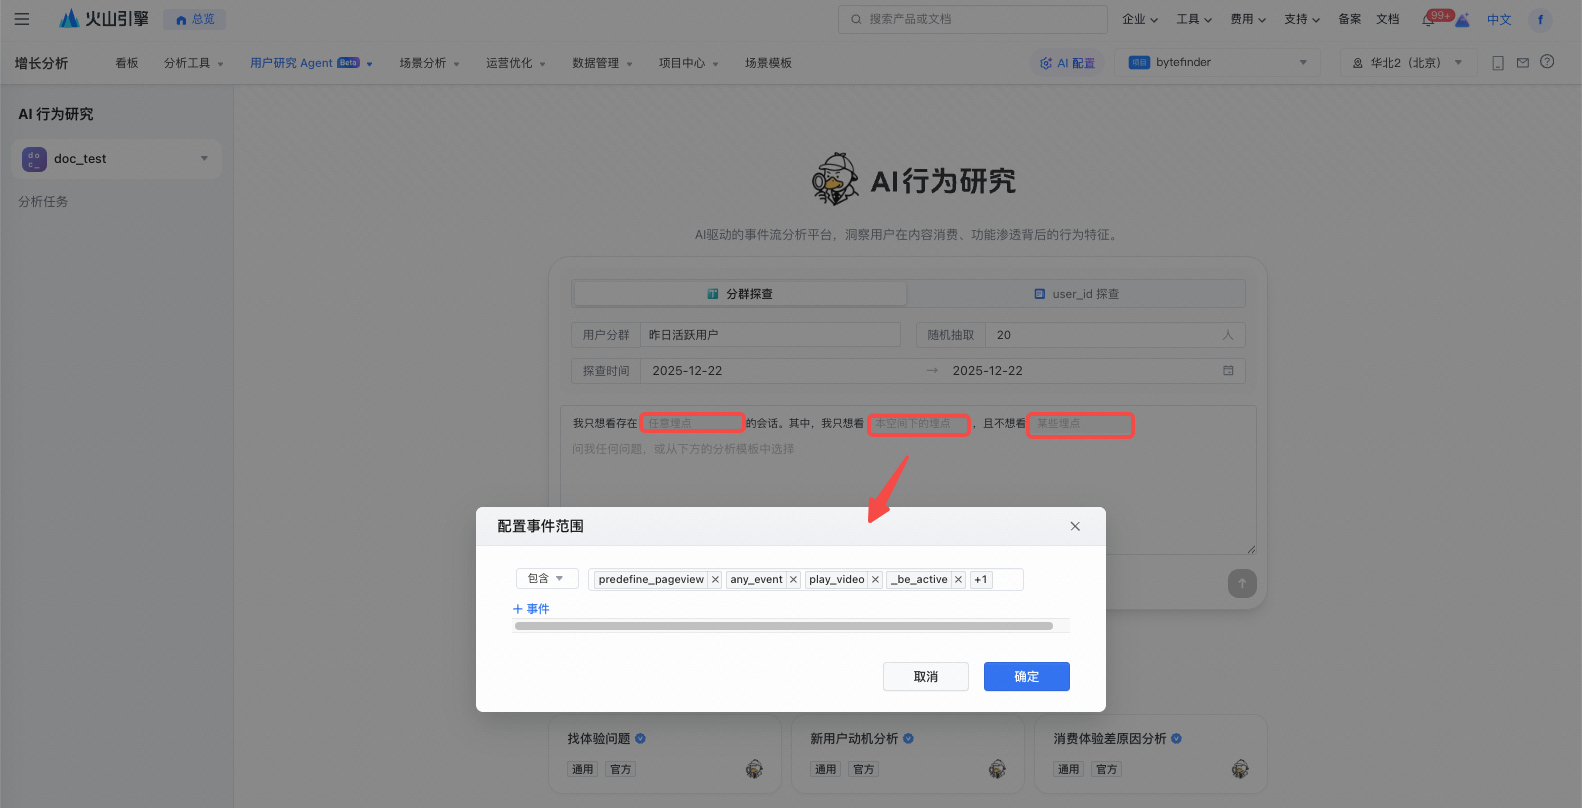
Task: Open 备案 link
Action: (1350, 19)
